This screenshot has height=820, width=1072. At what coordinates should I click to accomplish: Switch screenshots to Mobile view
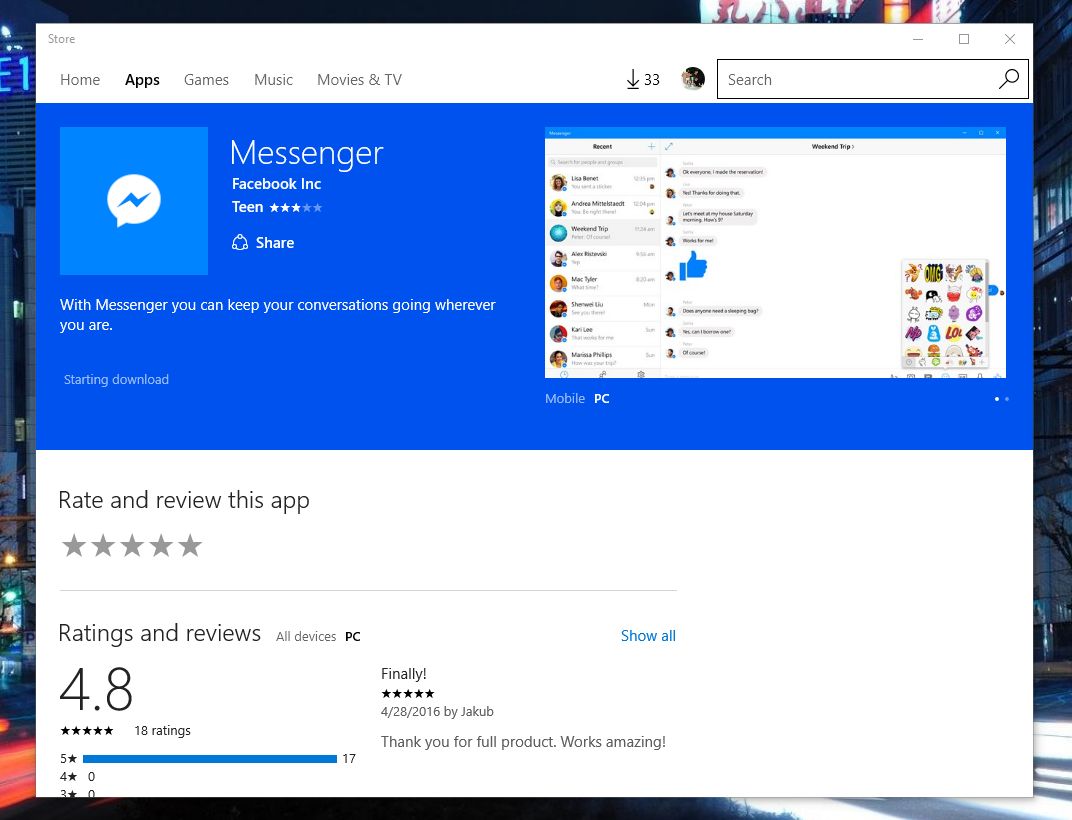(x=565, y=398)
